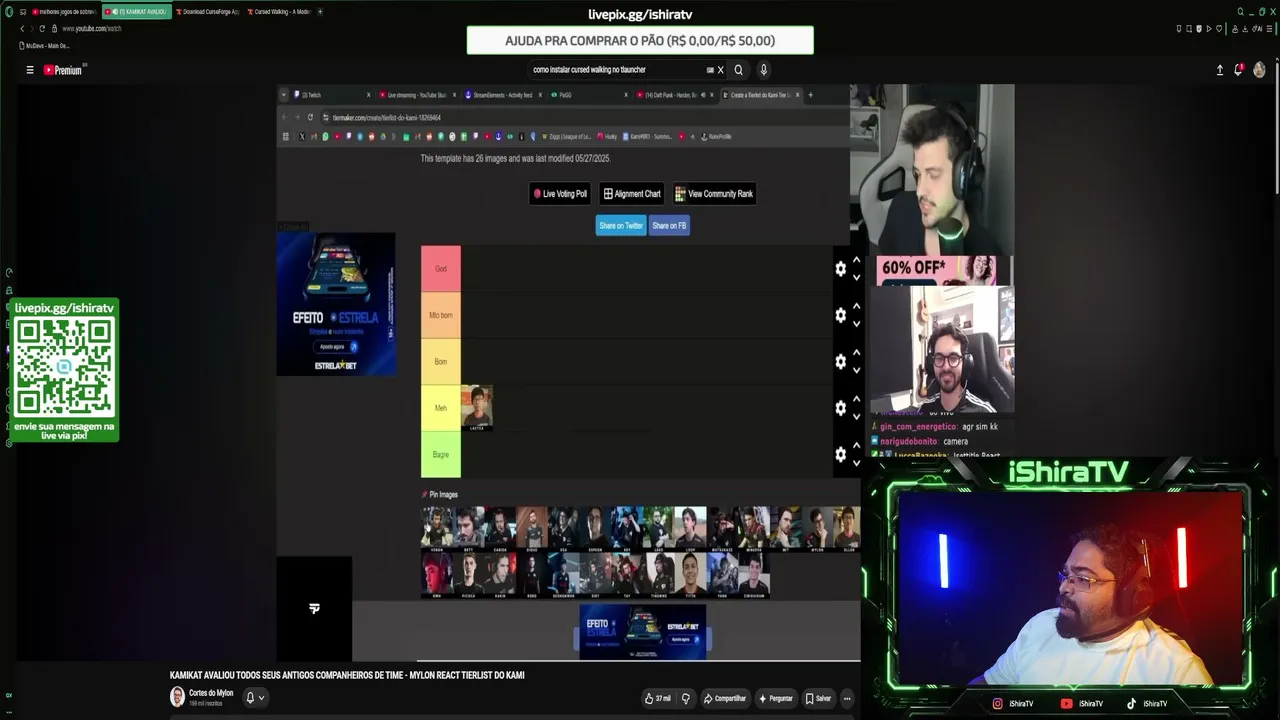Go to YouTube Premium home logo
1280x720 pixels.
tap(64, 70)
